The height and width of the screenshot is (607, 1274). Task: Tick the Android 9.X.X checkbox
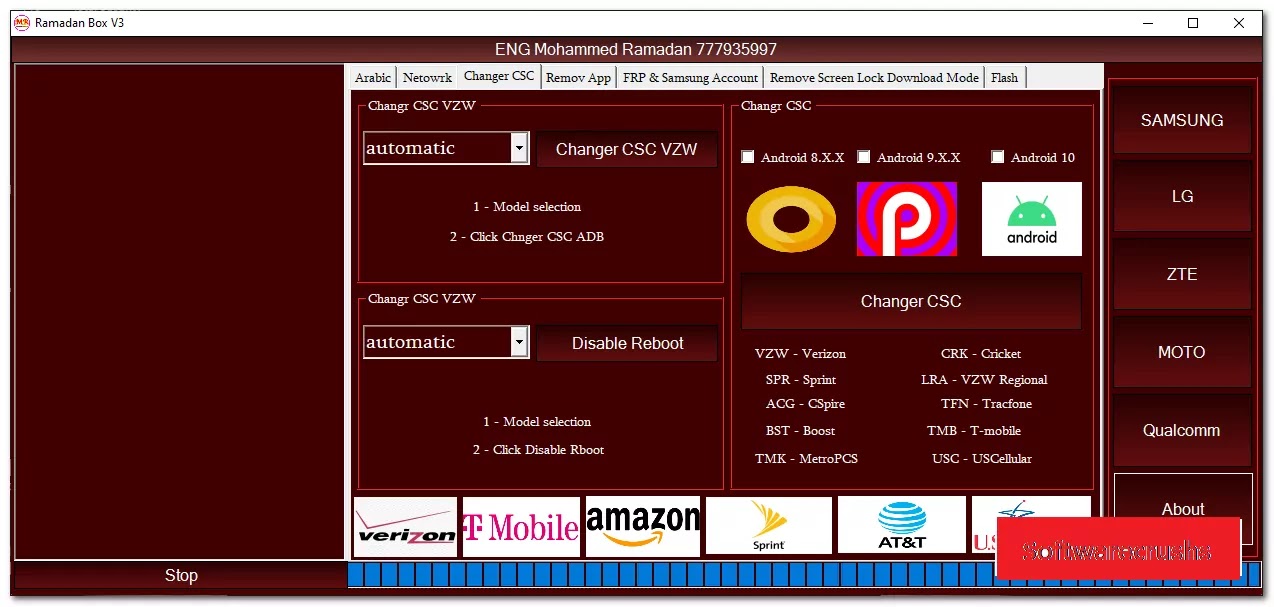click(864, 157)
